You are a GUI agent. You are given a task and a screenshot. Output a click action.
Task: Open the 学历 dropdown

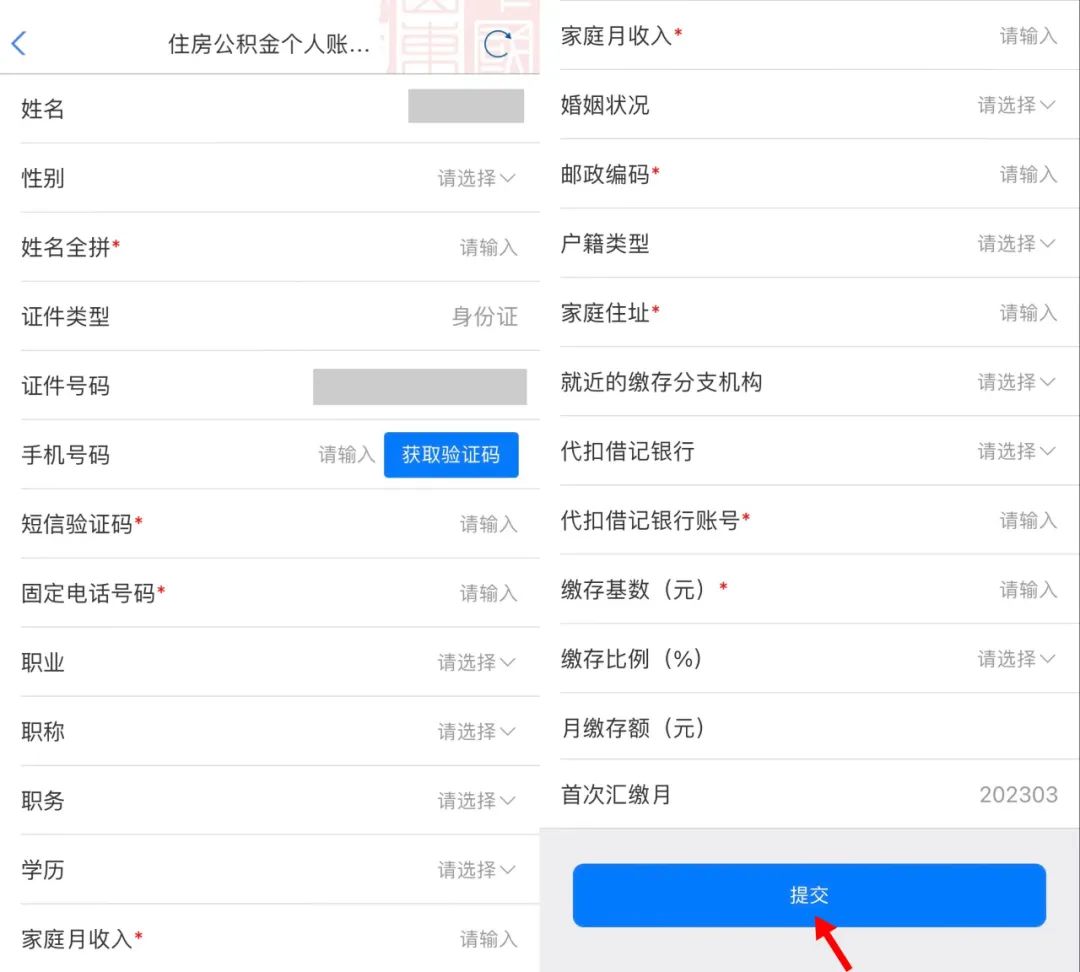coord(476,869)
